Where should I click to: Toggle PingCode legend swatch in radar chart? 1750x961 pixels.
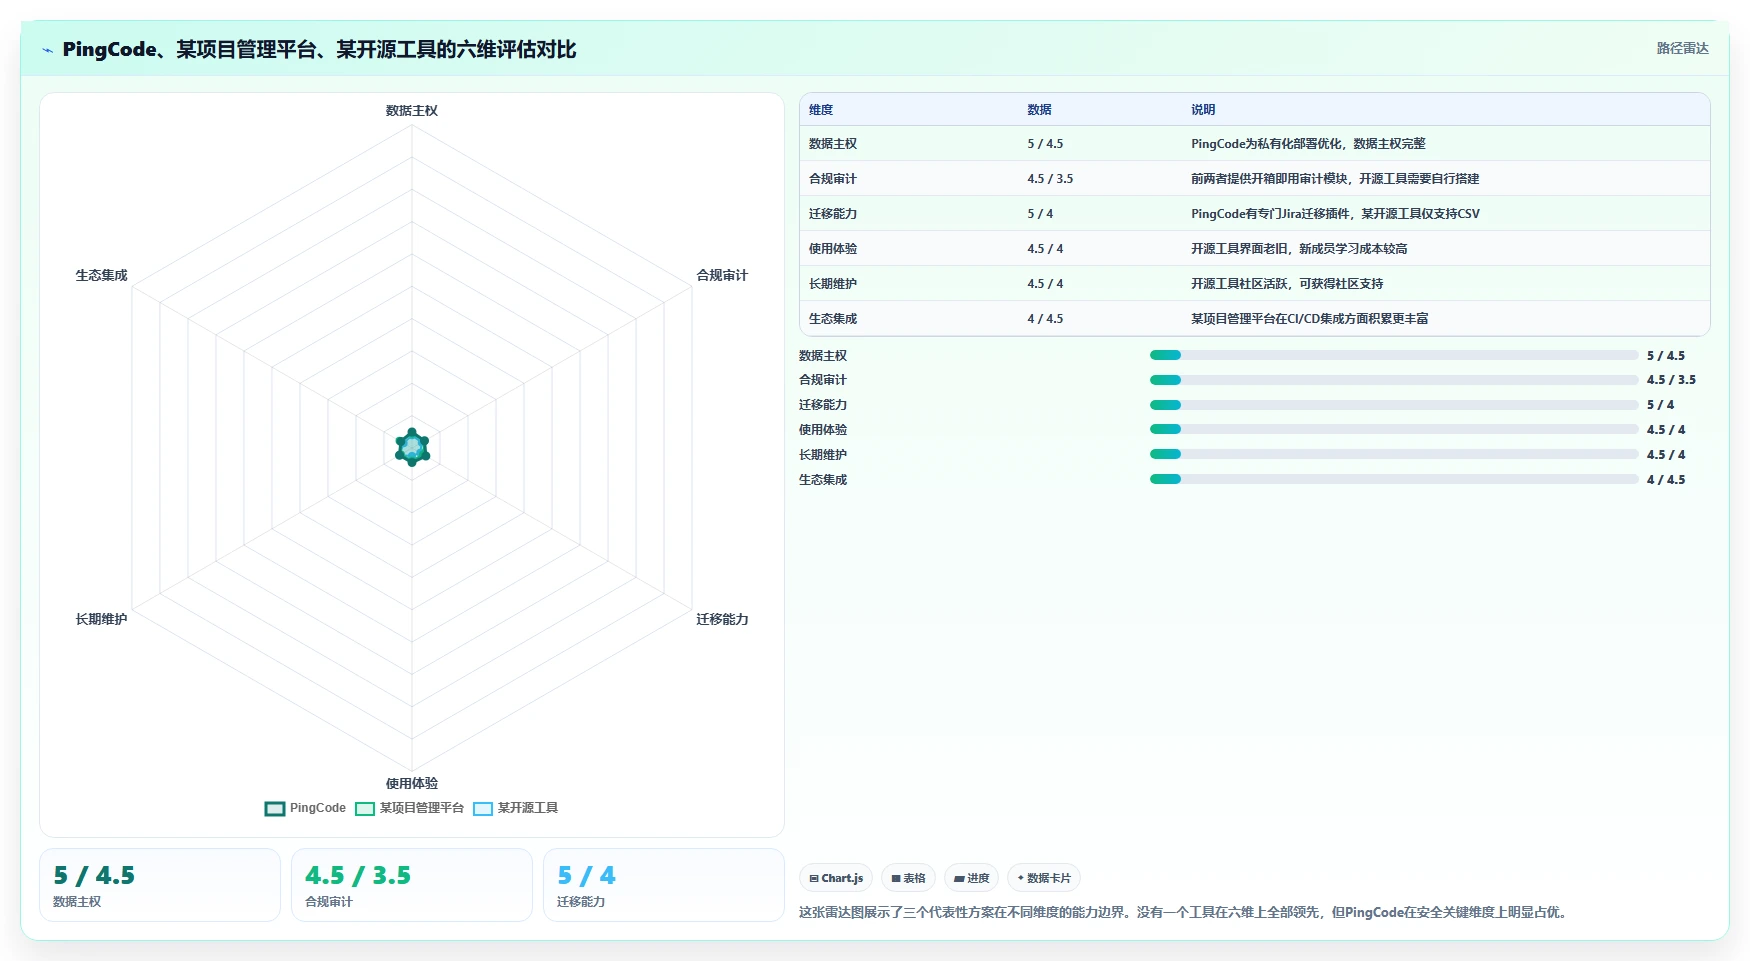pos(275,809)
